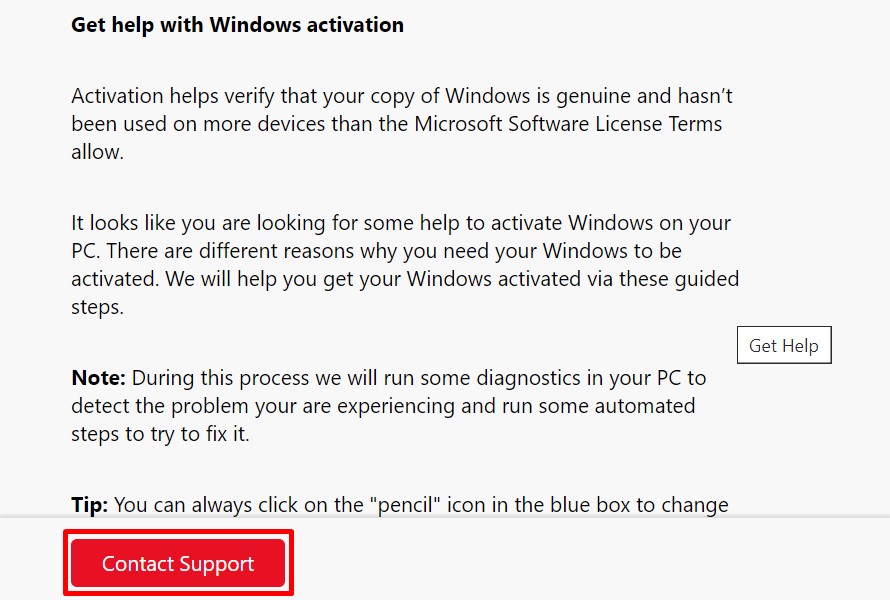
Task: Open Get Help assistance panel
Action: (x=783, y=344)
